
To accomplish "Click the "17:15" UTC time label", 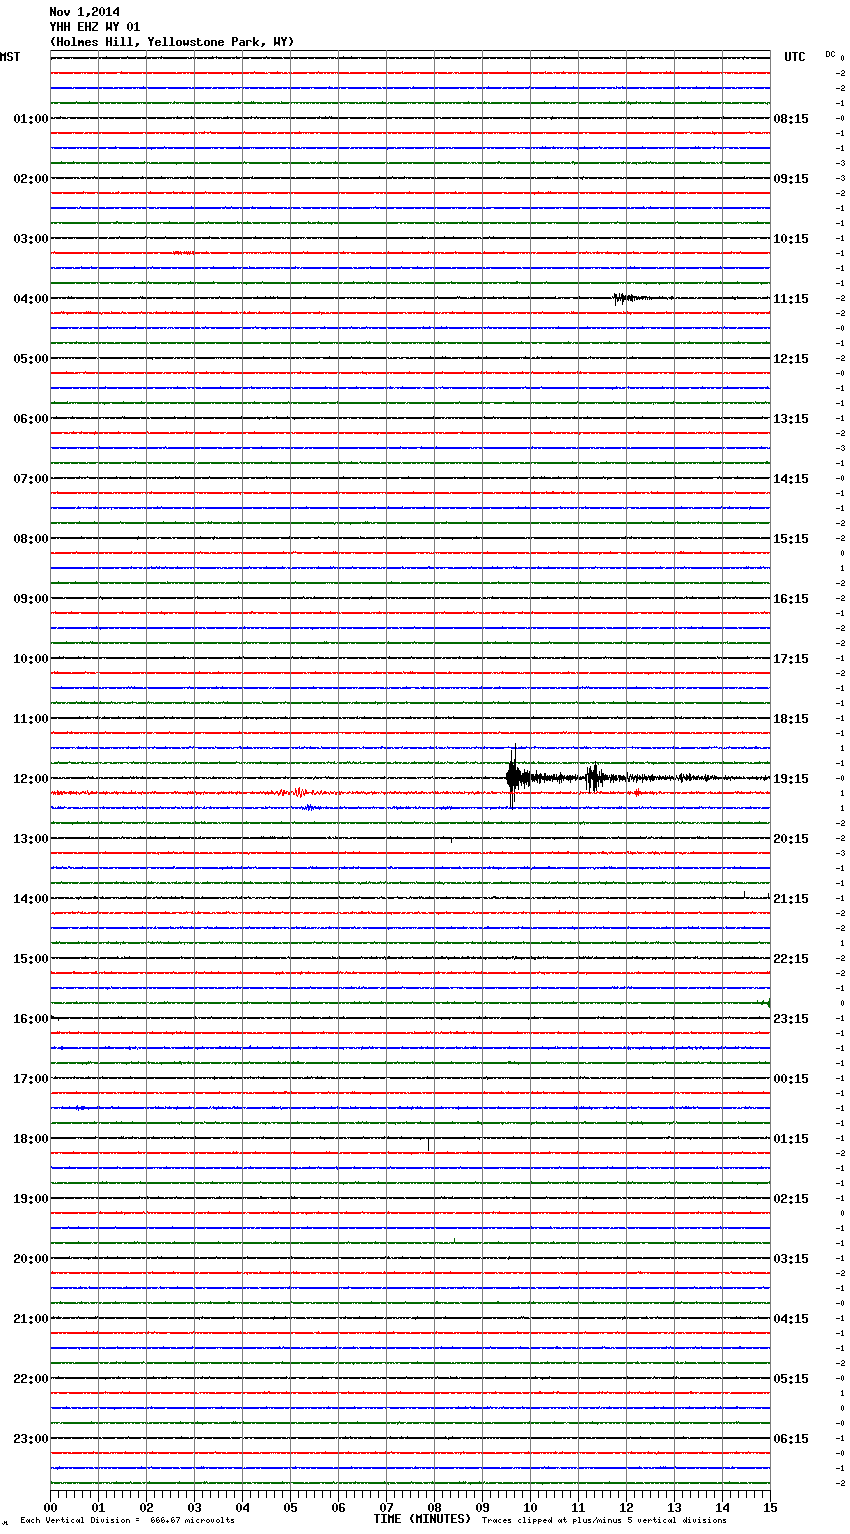I will [x=791, y=659].
